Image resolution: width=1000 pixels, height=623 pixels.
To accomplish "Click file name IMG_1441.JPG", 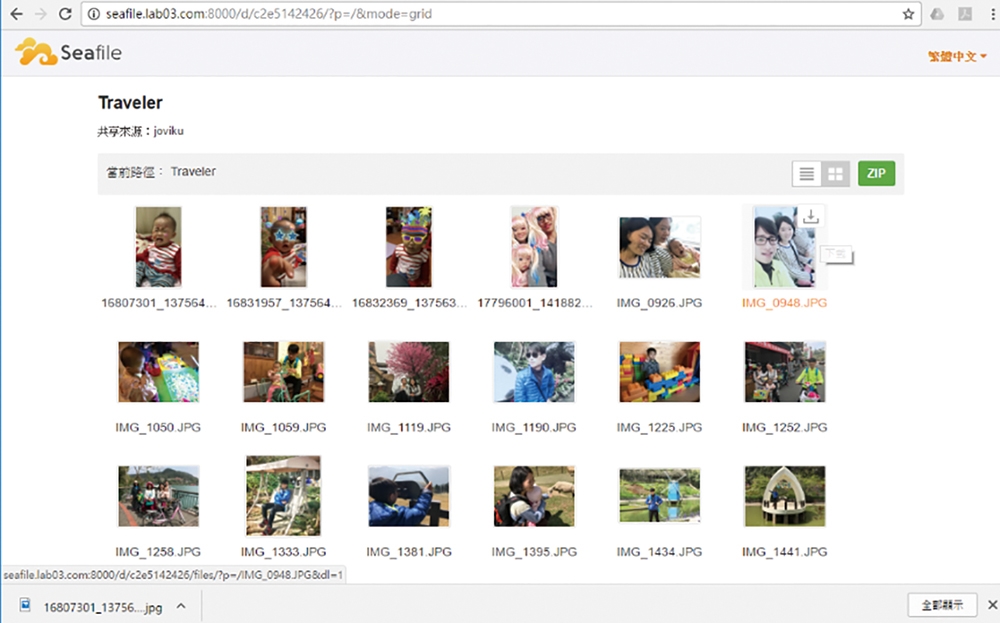I will point(785,552).
